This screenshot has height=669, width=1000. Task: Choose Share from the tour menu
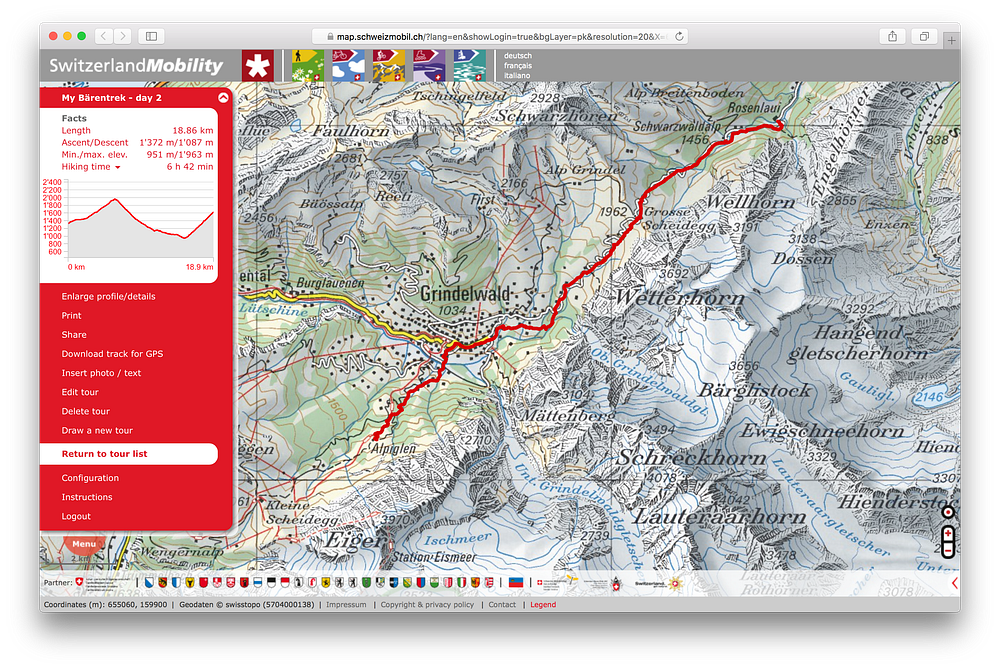[x=74, y=335]
